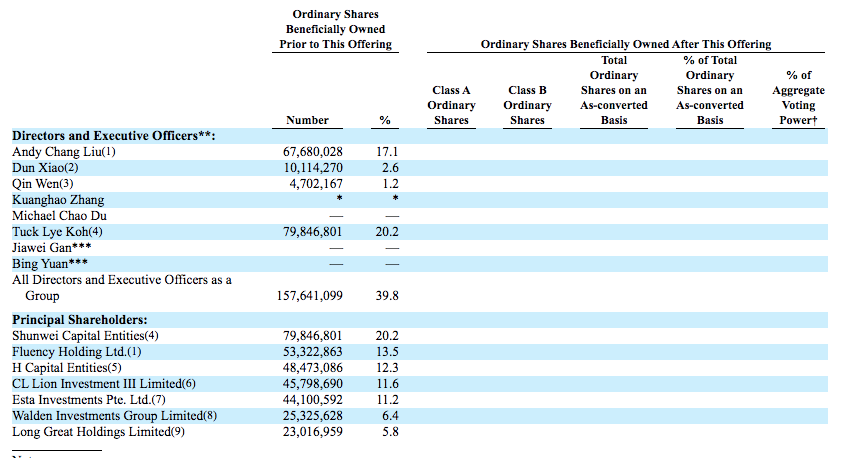Click the group percentage 39.8

[x=387, y=296]
